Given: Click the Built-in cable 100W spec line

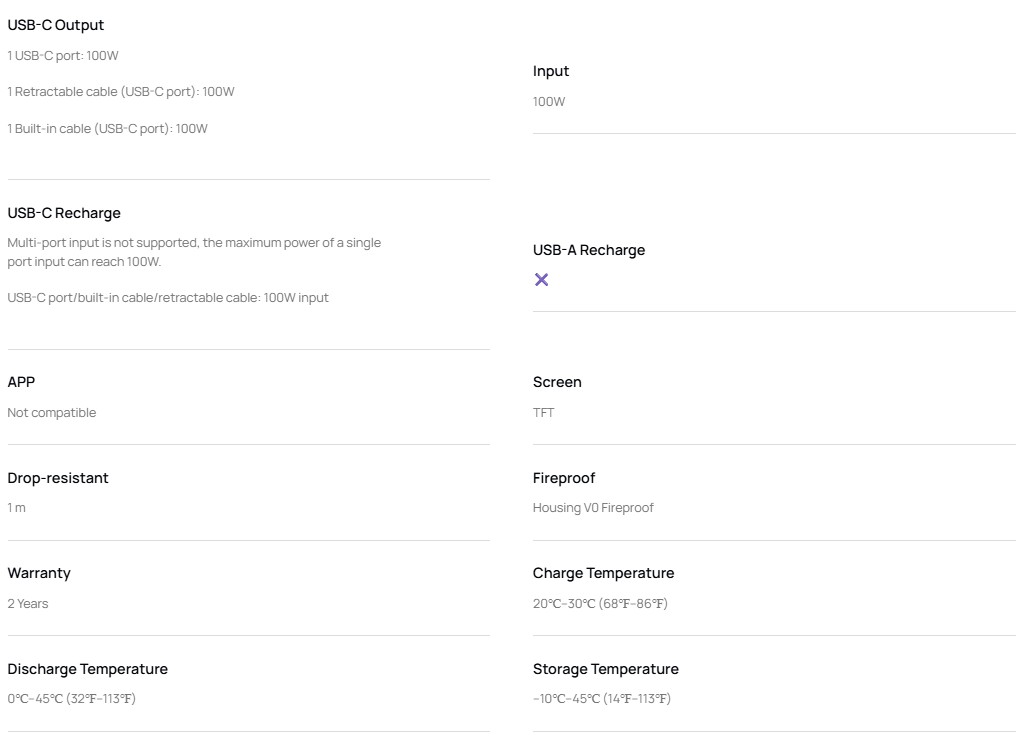Looking at the screenshot, I should pyautogui.click(x=108, y=129).
